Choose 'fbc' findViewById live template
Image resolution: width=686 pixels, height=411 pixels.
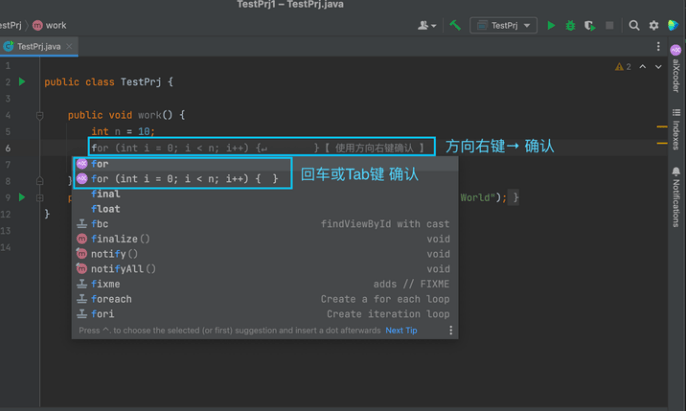(265, 224)
